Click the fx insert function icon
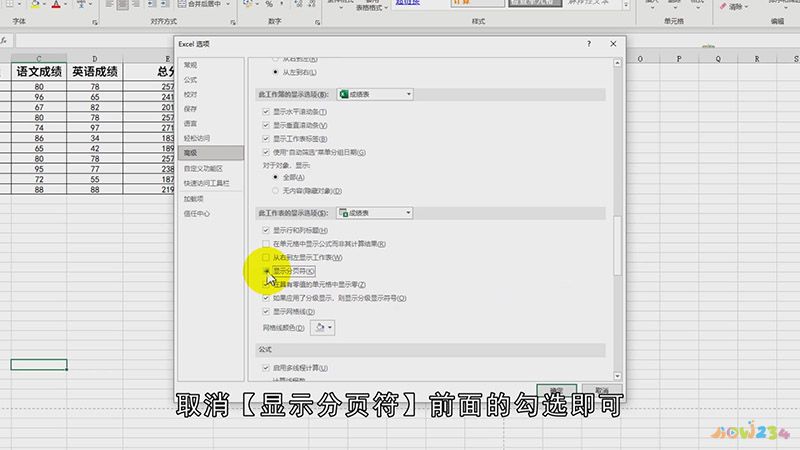The width and height of the screenshot is (800, 450). (4, 40)
